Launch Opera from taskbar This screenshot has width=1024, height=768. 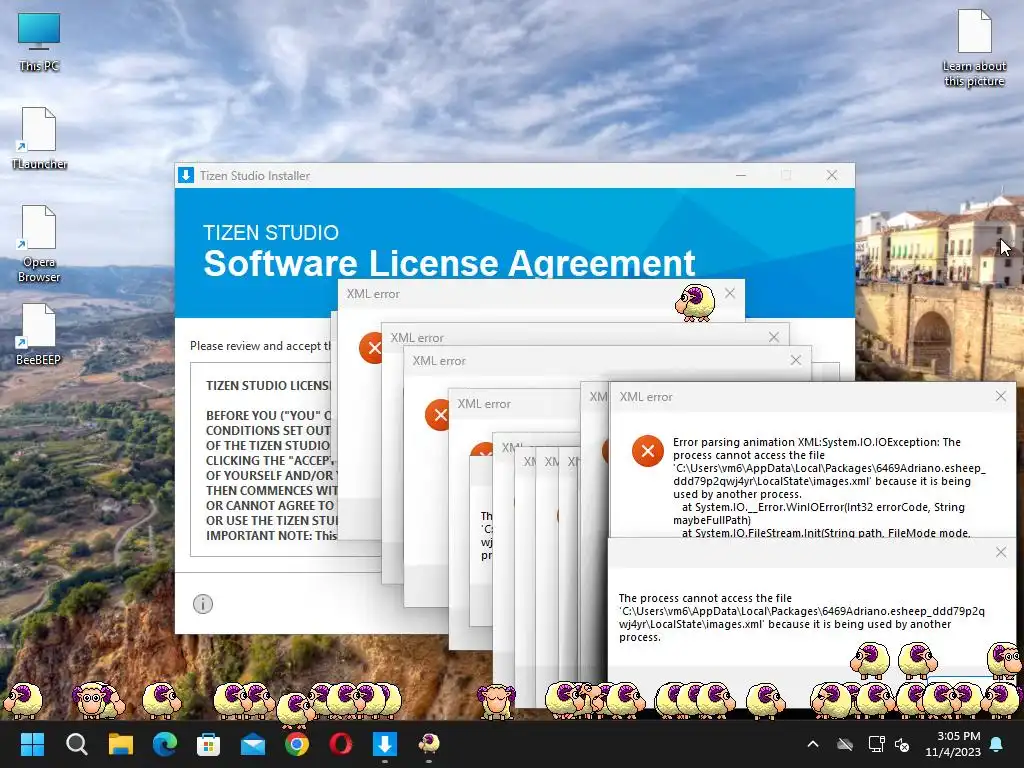pos(340,744)
